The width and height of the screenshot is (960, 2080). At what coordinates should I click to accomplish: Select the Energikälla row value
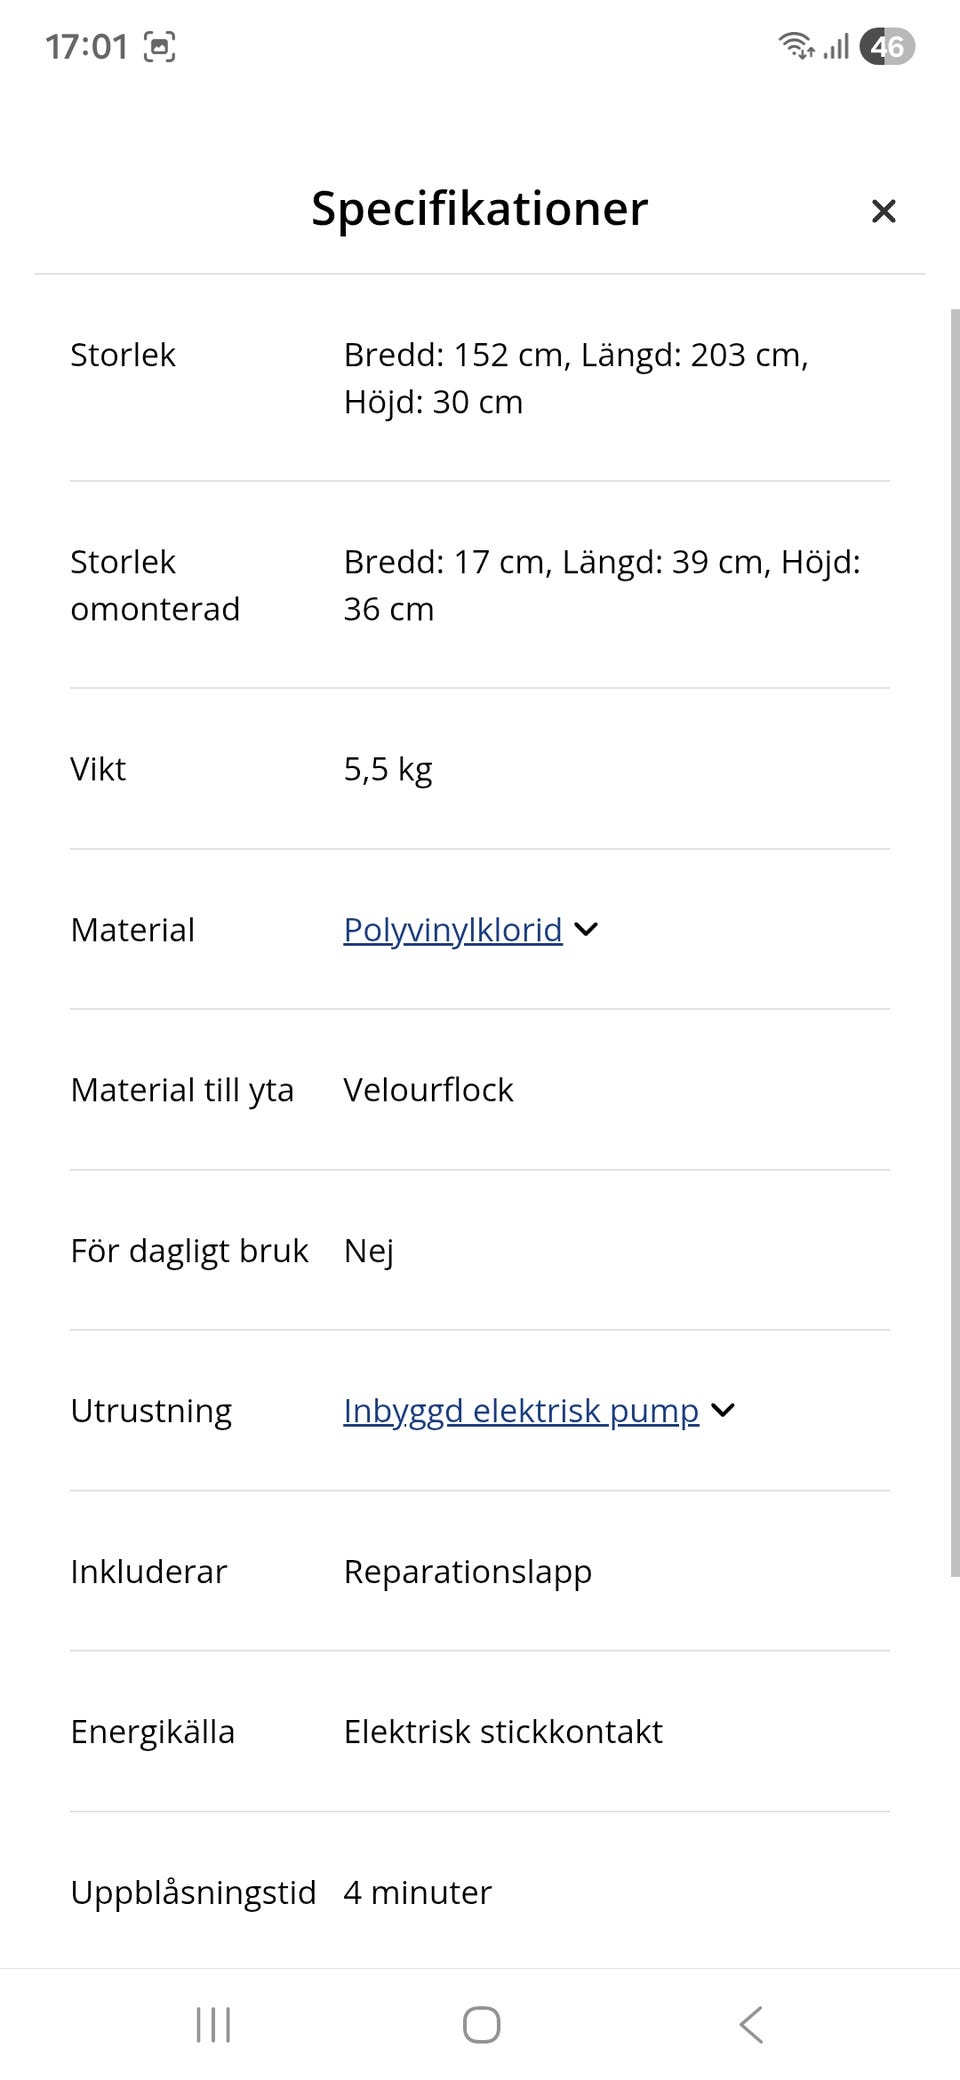click(503, 1732)
